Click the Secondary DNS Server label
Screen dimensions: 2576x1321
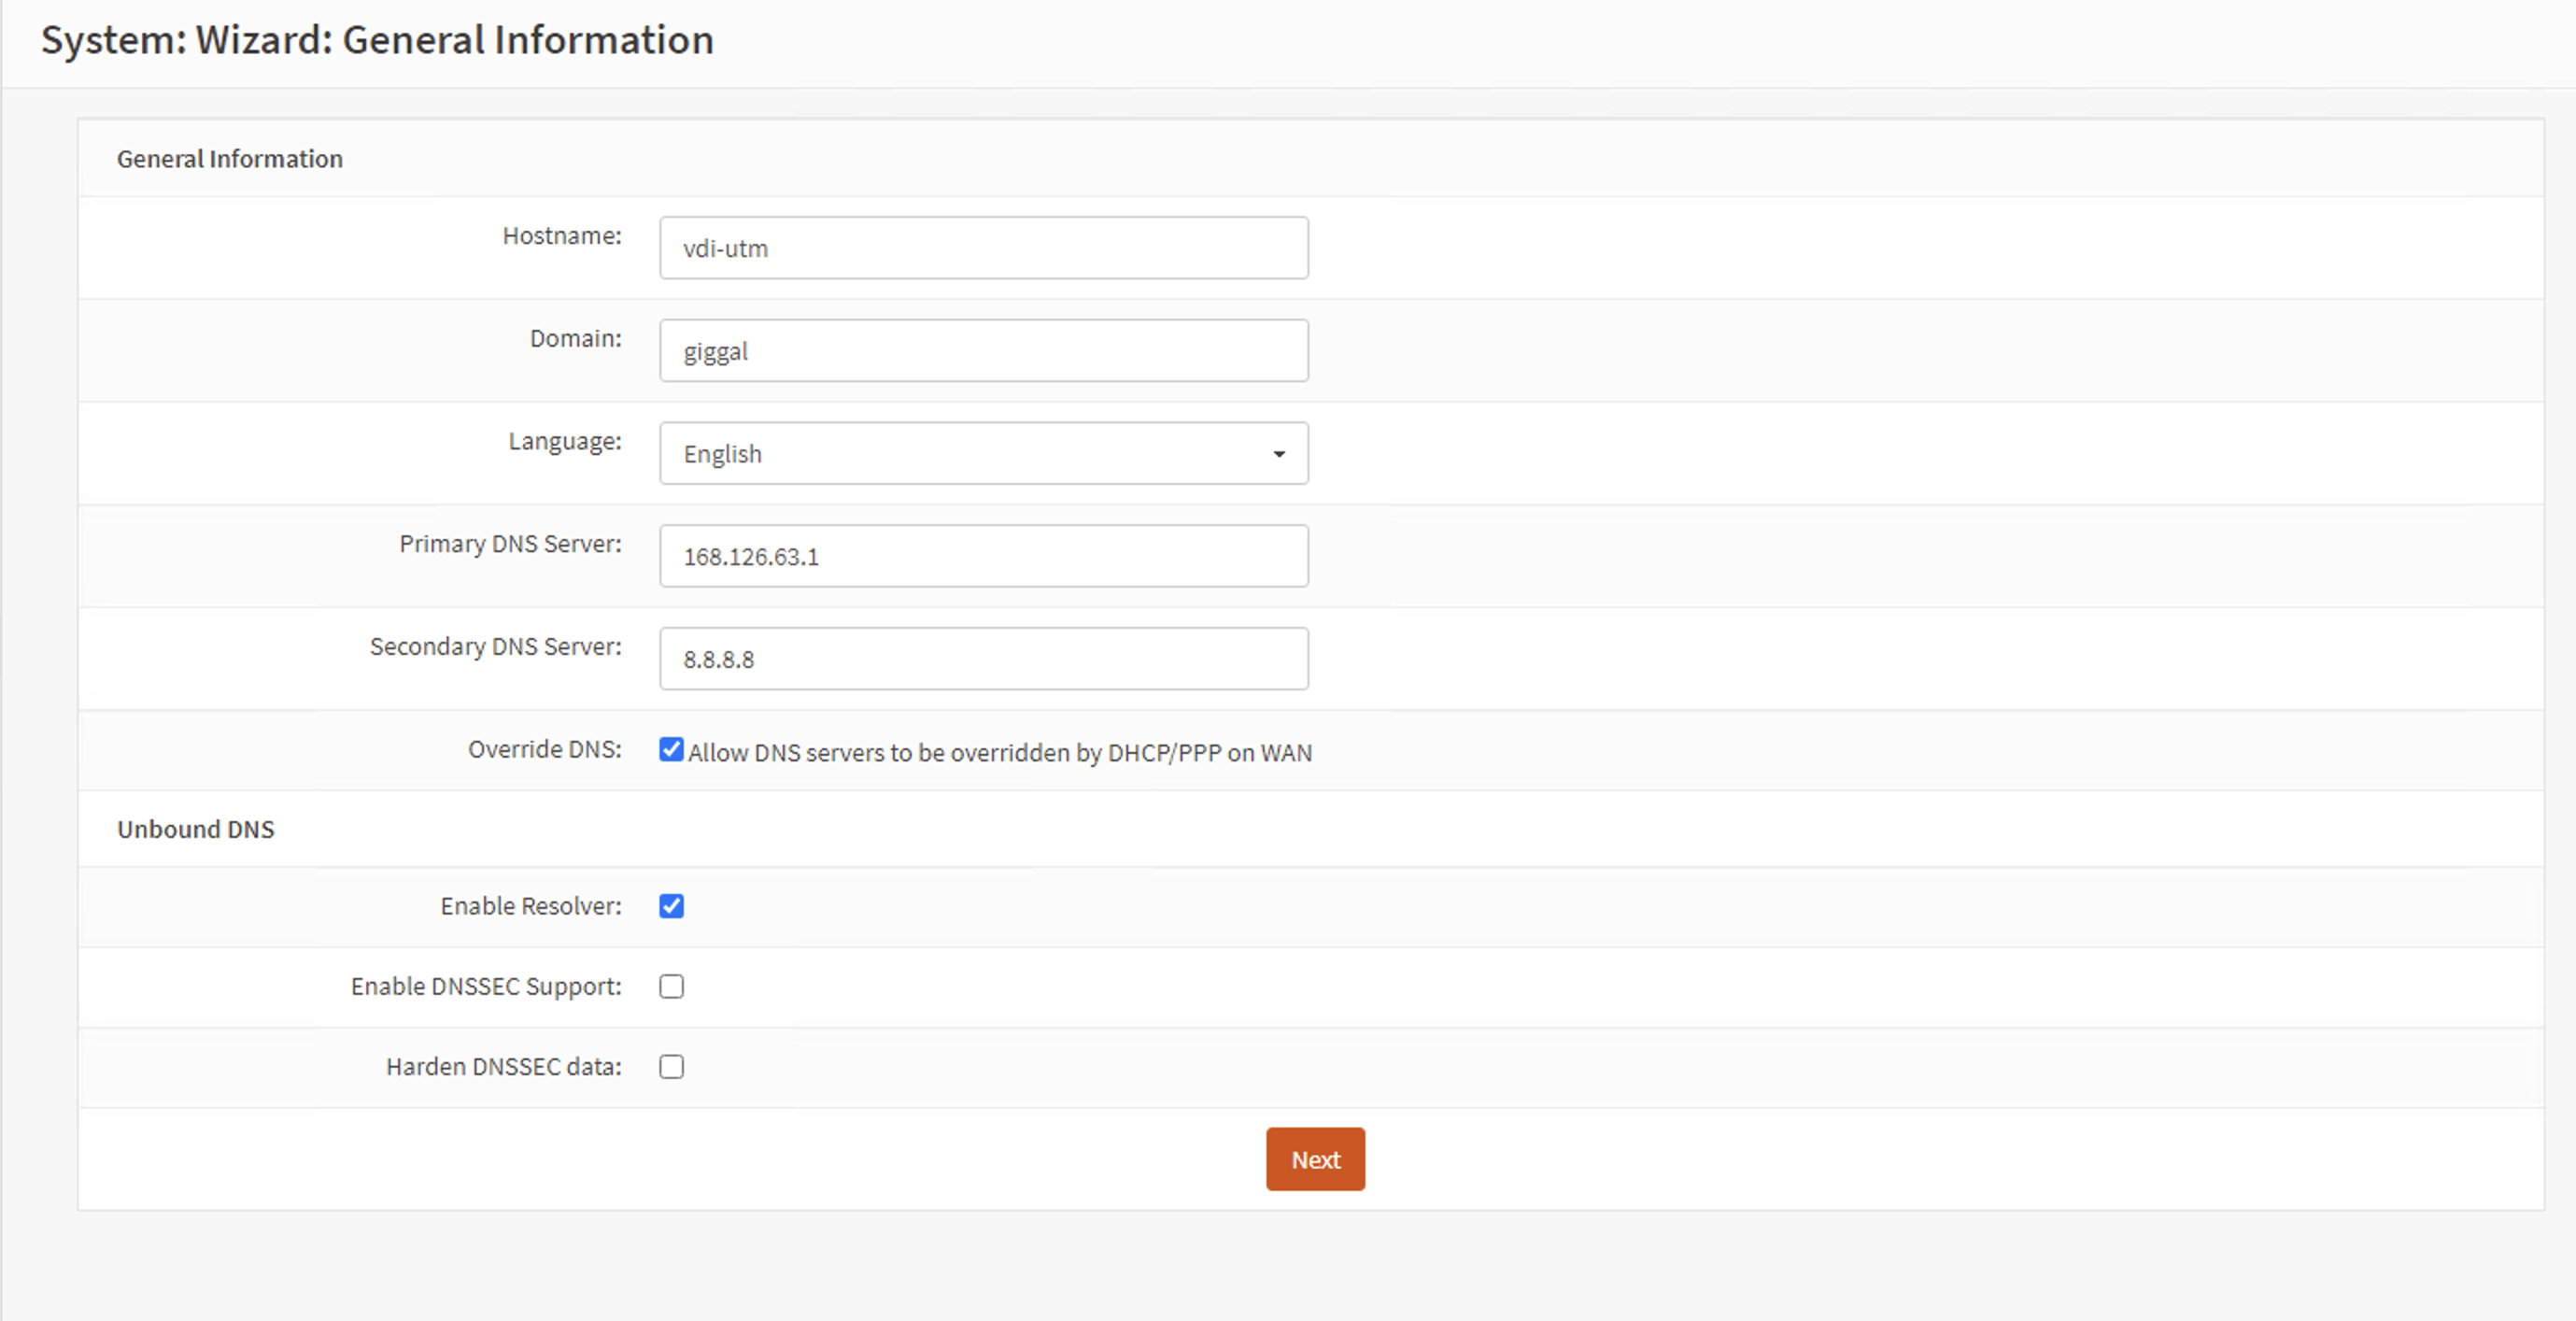pyautogui.click(x=495, y=647)
